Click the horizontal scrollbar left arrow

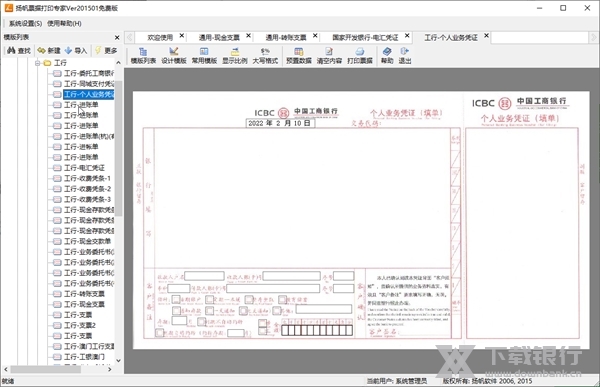[5, 369]
